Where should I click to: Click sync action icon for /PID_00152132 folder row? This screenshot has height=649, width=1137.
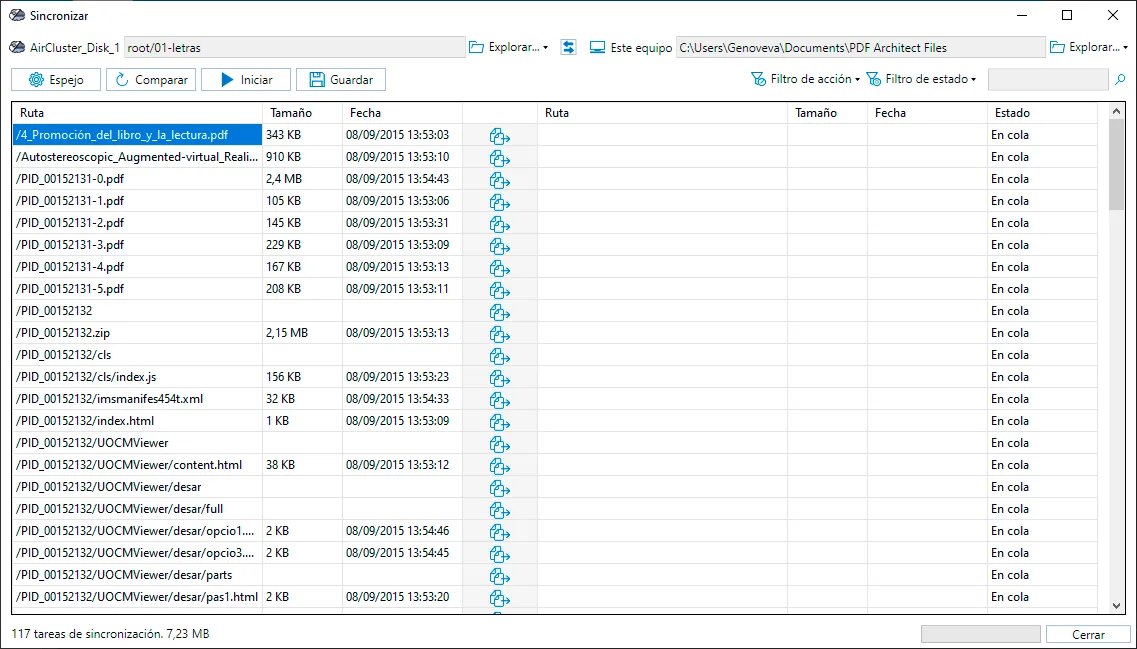(500, 312)
